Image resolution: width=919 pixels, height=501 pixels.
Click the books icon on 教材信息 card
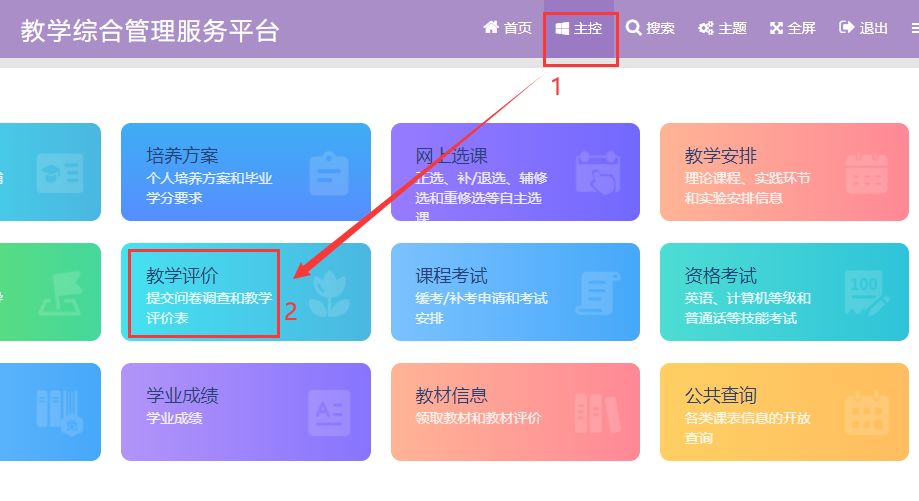point(598,412)
